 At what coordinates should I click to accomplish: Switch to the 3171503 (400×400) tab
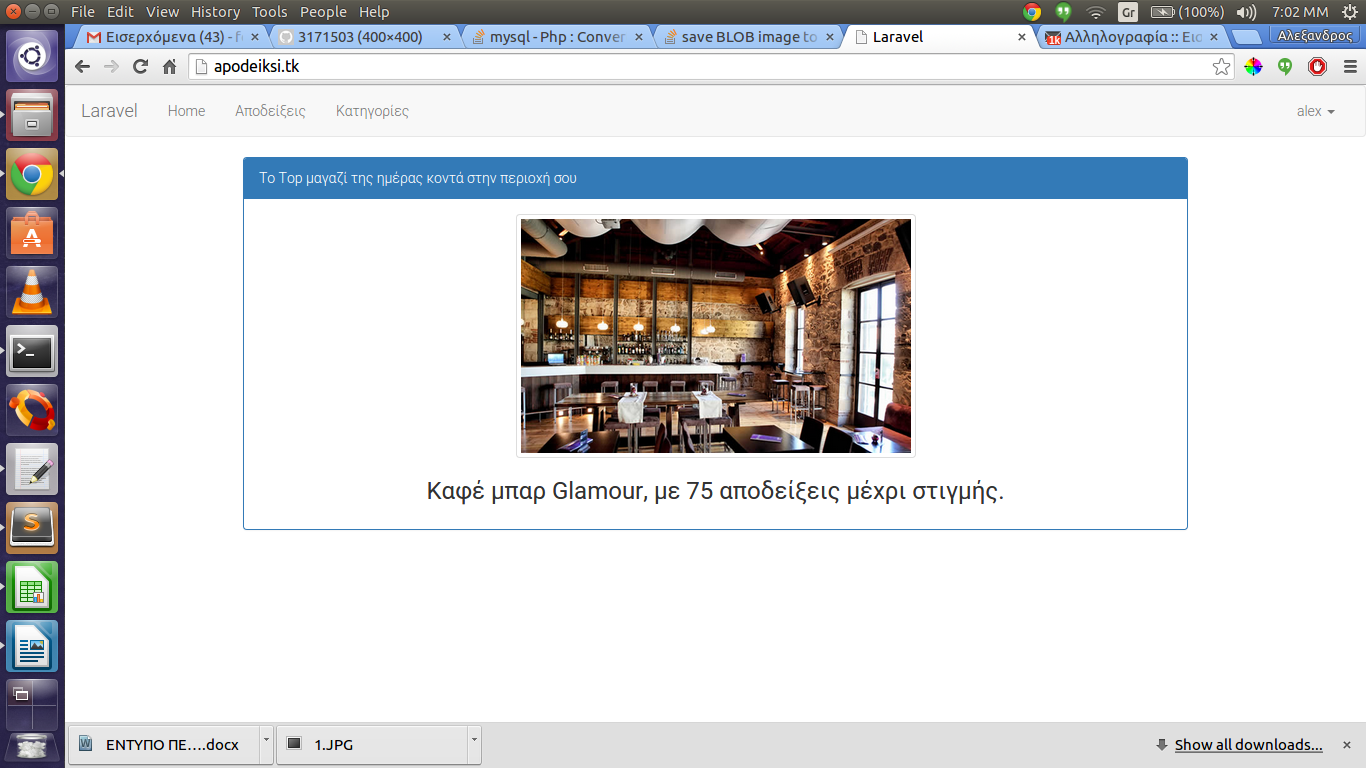pos(360,37)
